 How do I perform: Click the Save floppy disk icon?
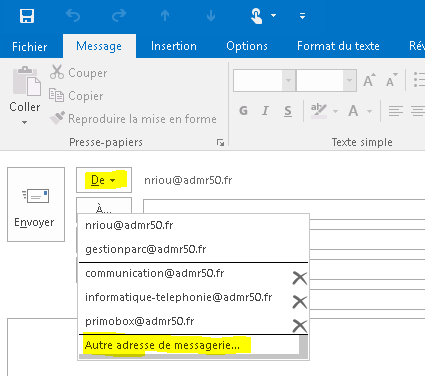click(x=27, y=16)
